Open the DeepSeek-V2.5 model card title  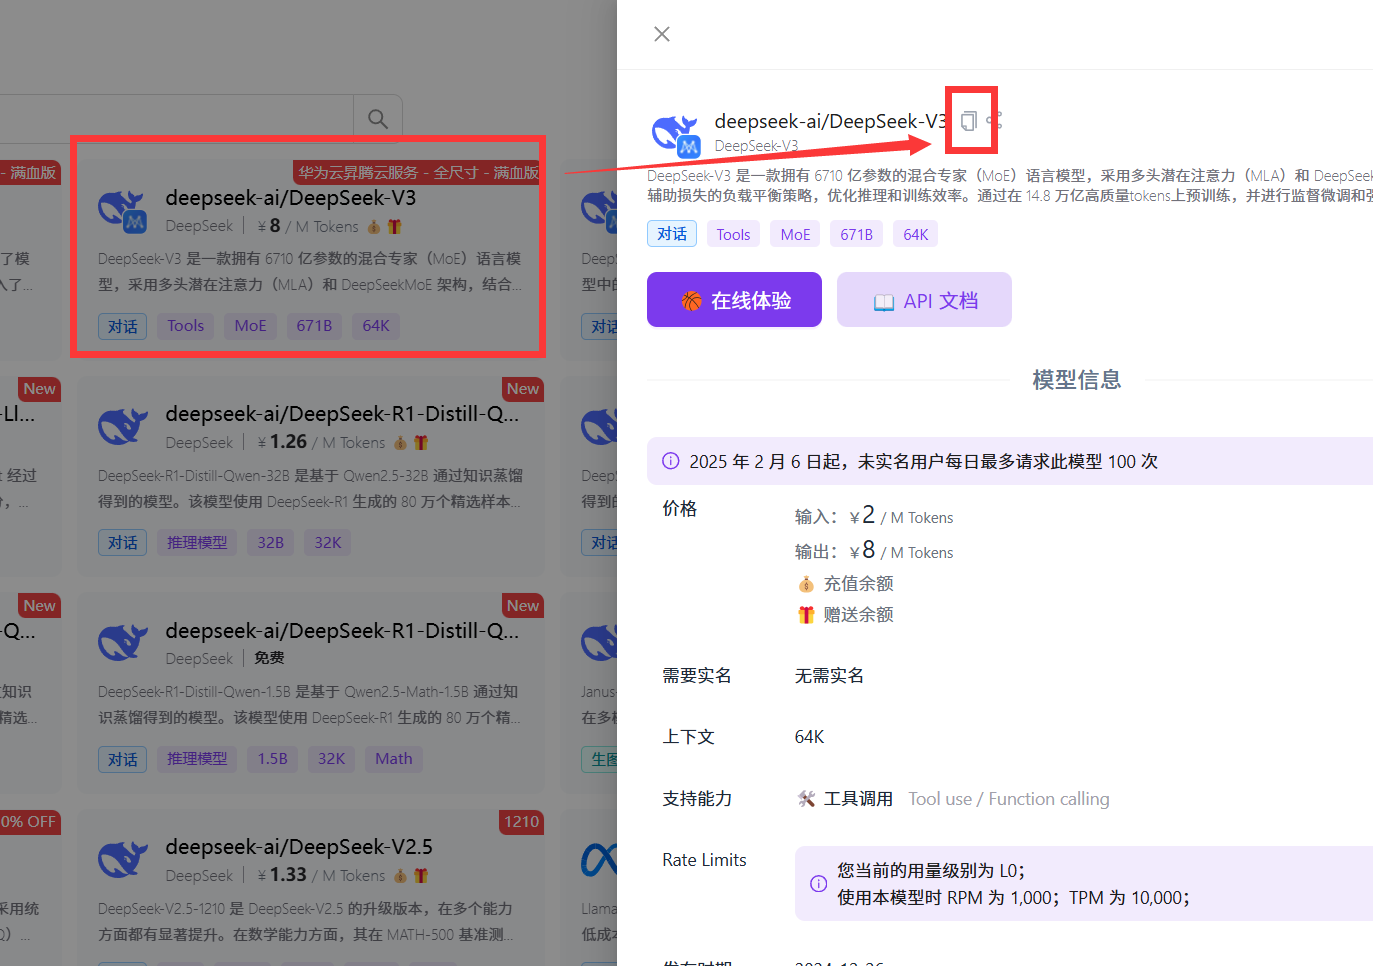(299, 847)
